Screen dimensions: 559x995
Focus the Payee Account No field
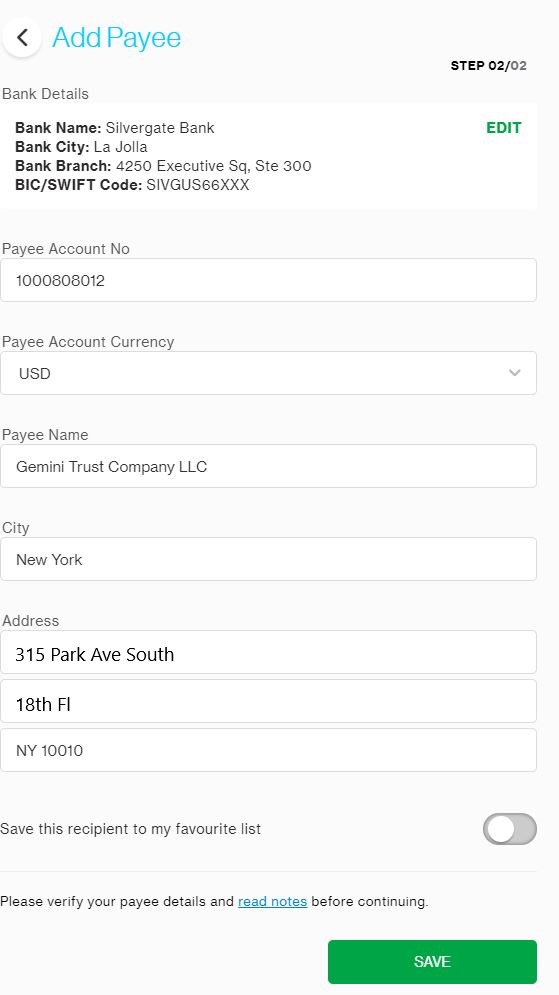coord(268,280)
